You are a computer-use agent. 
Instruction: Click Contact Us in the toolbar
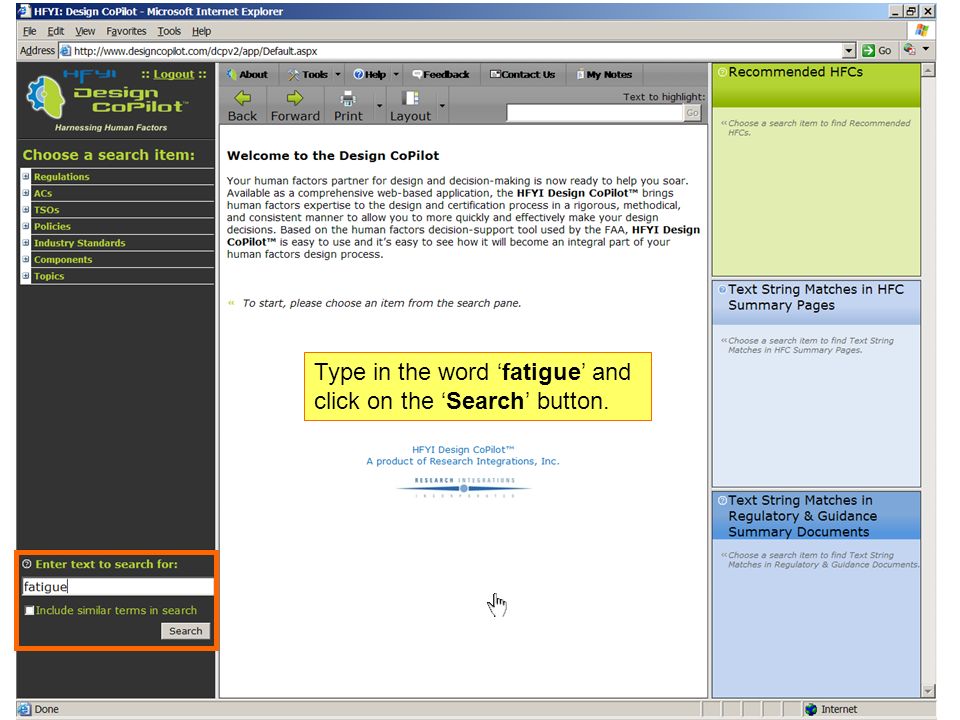pyautogui.click(x=522, y=74)
